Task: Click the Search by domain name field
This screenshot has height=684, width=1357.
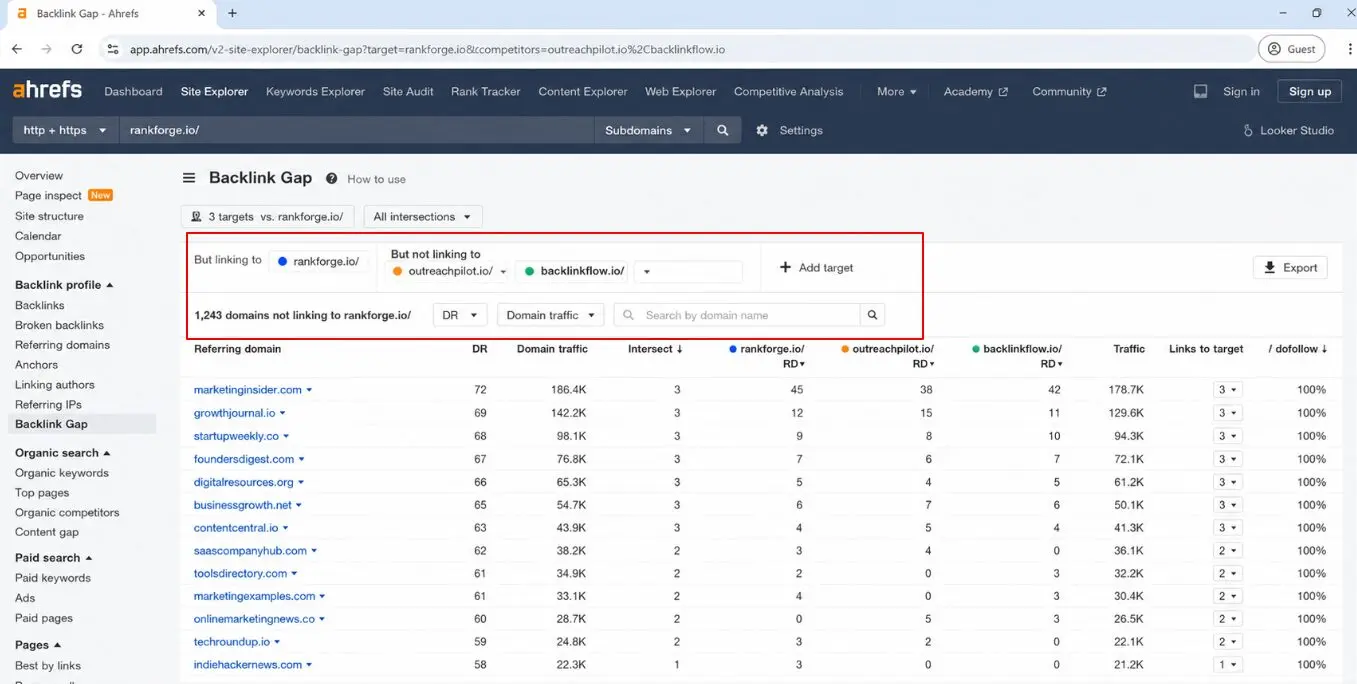Action: click(737, 315)
